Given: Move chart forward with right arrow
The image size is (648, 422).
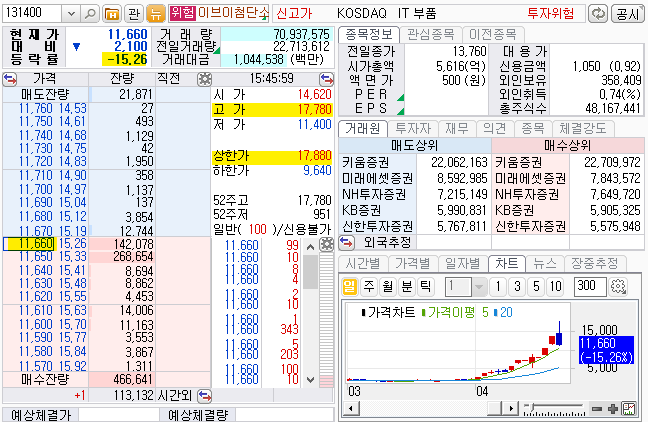Looking at the screenshot, I should (511, 409).
